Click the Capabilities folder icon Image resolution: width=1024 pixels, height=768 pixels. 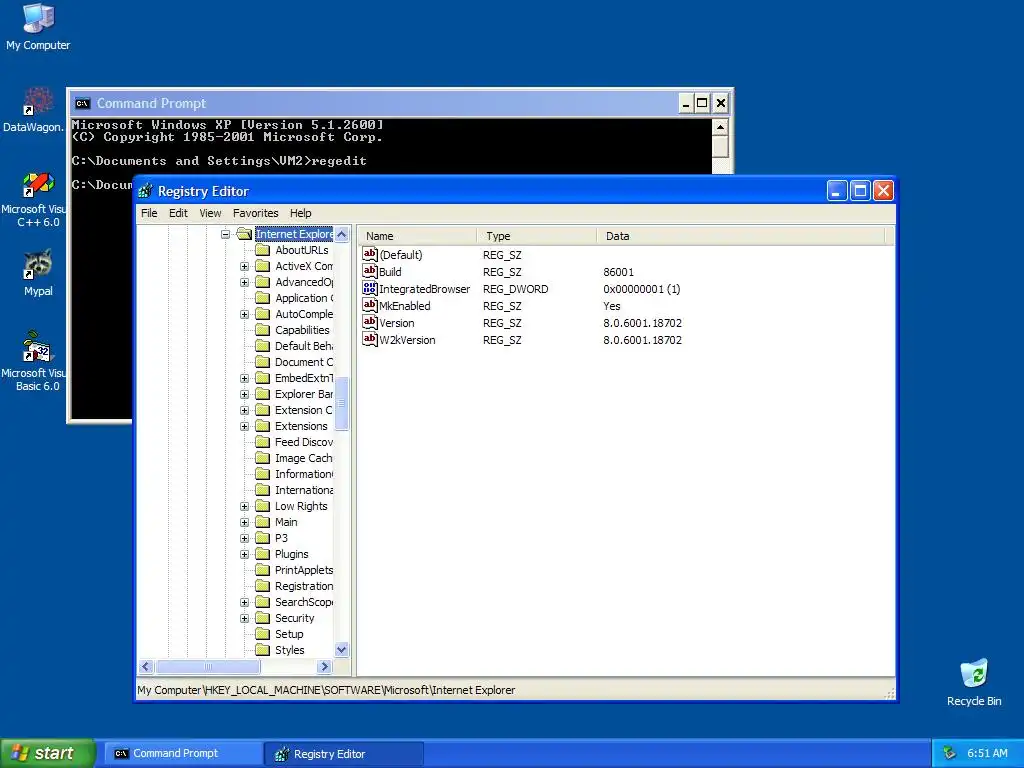point(263,330)
